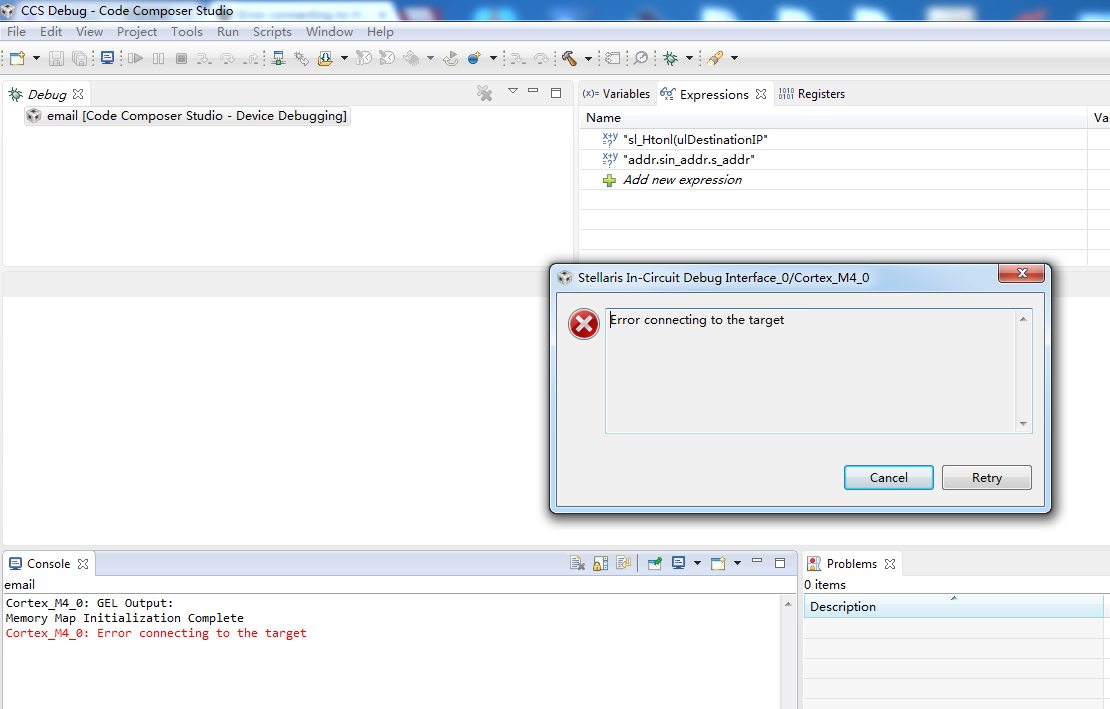Close the Stellaris error dialog
The height and width of the screenshot is (709, 1110).
click(1022, 273)
